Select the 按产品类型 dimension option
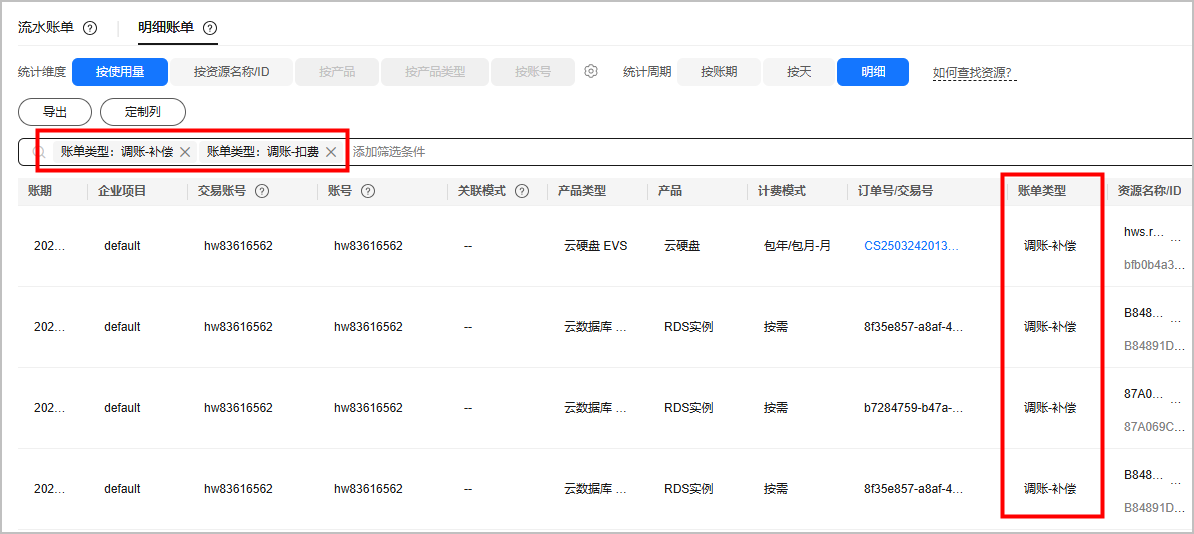This screenshot has width=1194, height=534. [436, 72]
